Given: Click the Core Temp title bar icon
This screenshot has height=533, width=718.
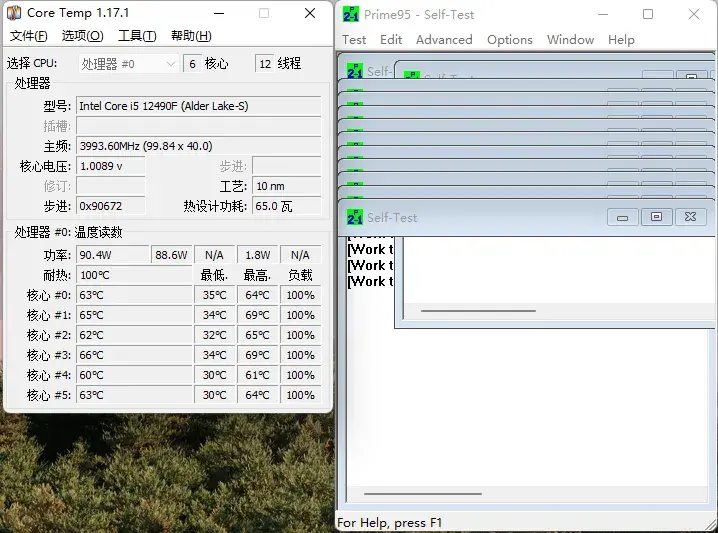Looking at the screenshot, I should click(x=14, y=13).
